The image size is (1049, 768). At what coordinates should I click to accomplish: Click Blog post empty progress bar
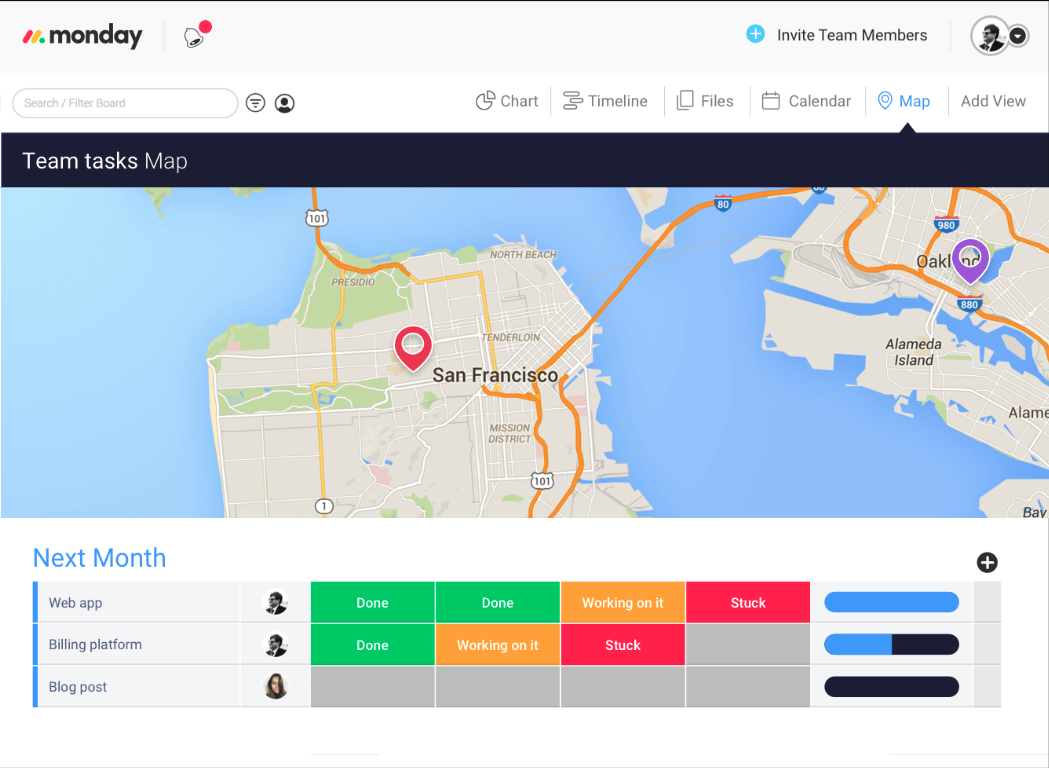tap(891, 686)
